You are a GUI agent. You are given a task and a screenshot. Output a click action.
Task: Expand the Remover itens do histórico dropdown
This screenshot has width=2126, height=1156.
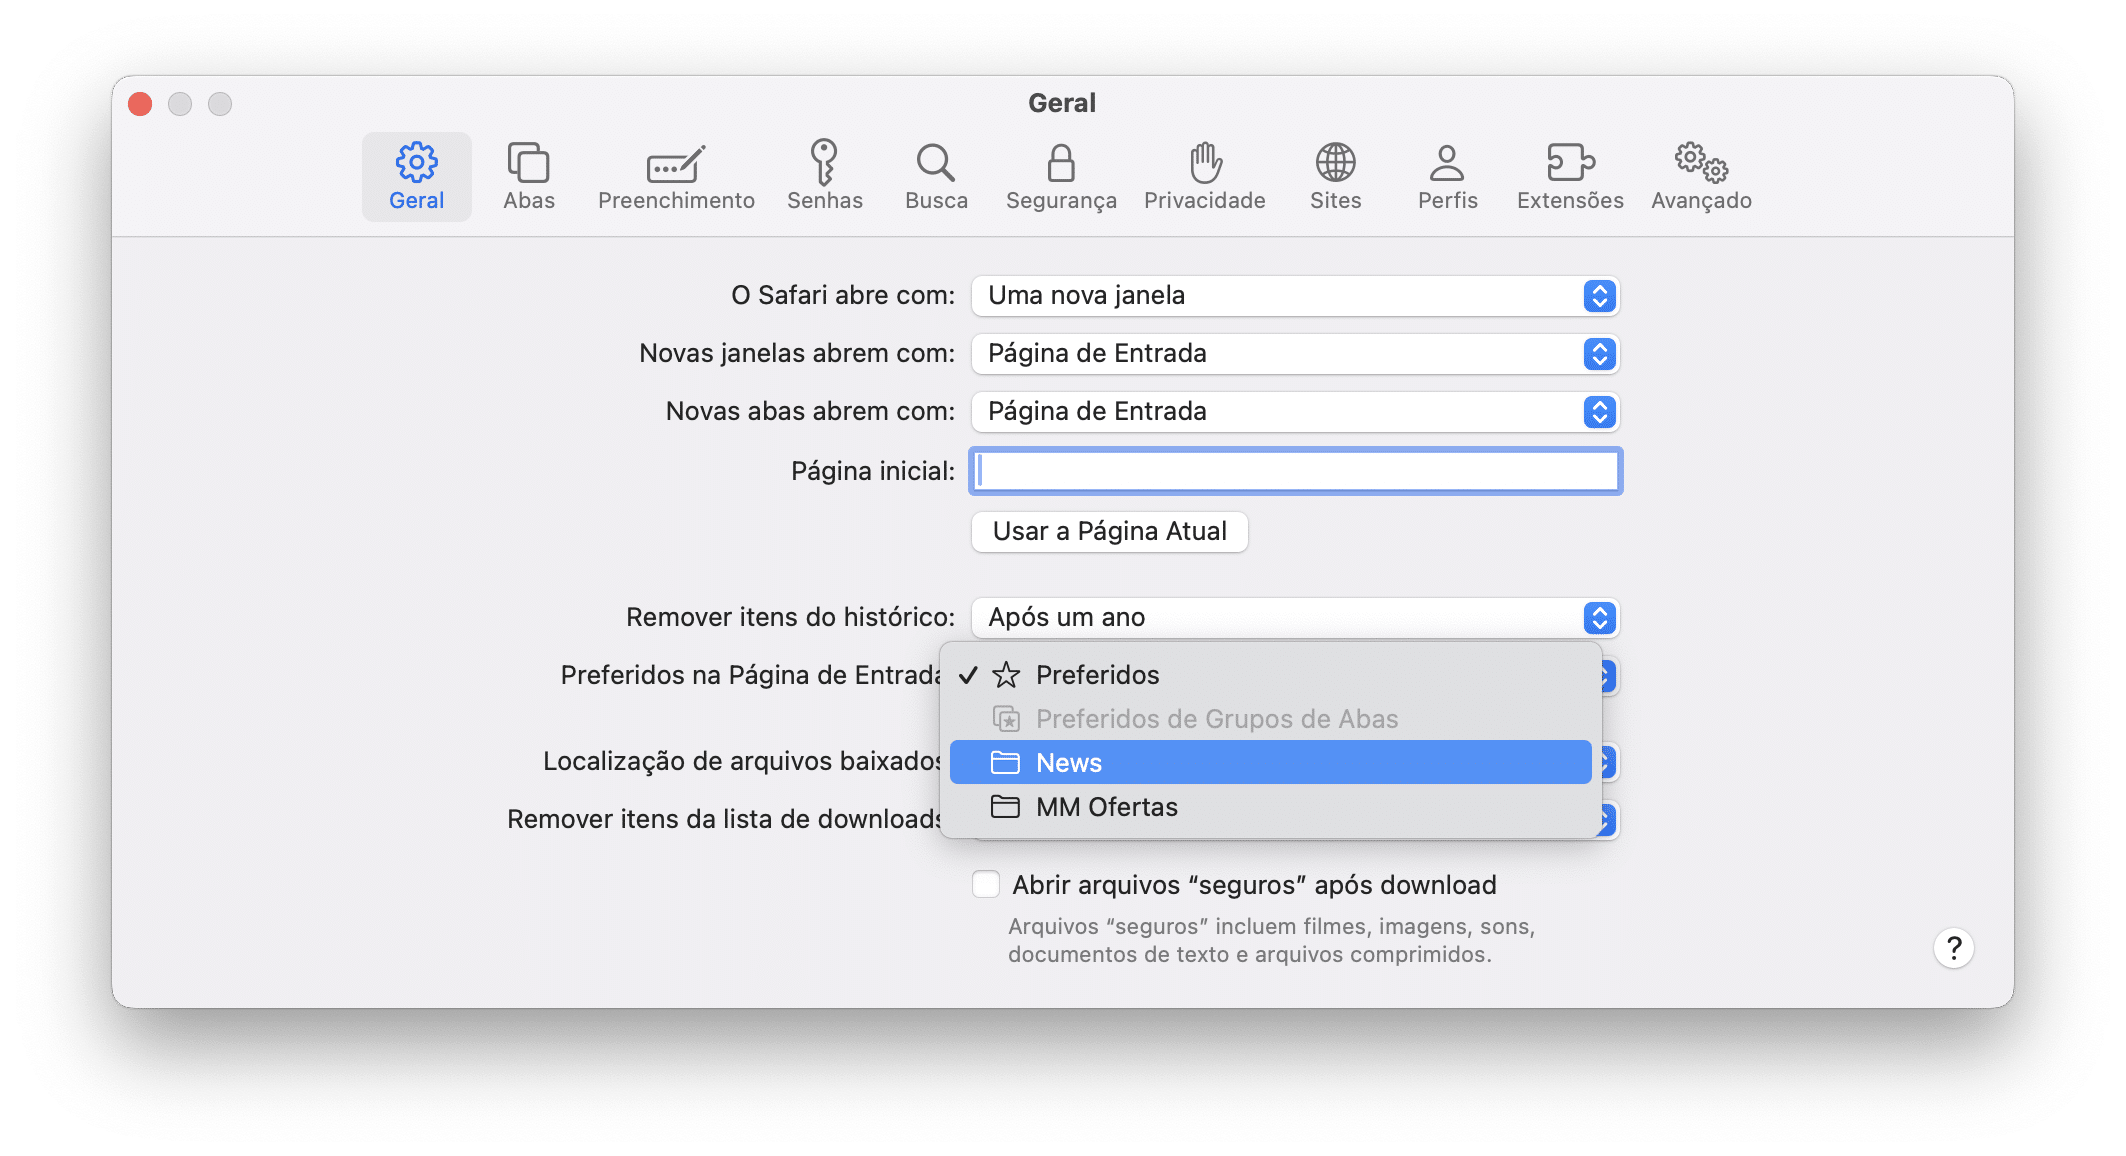pos(1295,618)
